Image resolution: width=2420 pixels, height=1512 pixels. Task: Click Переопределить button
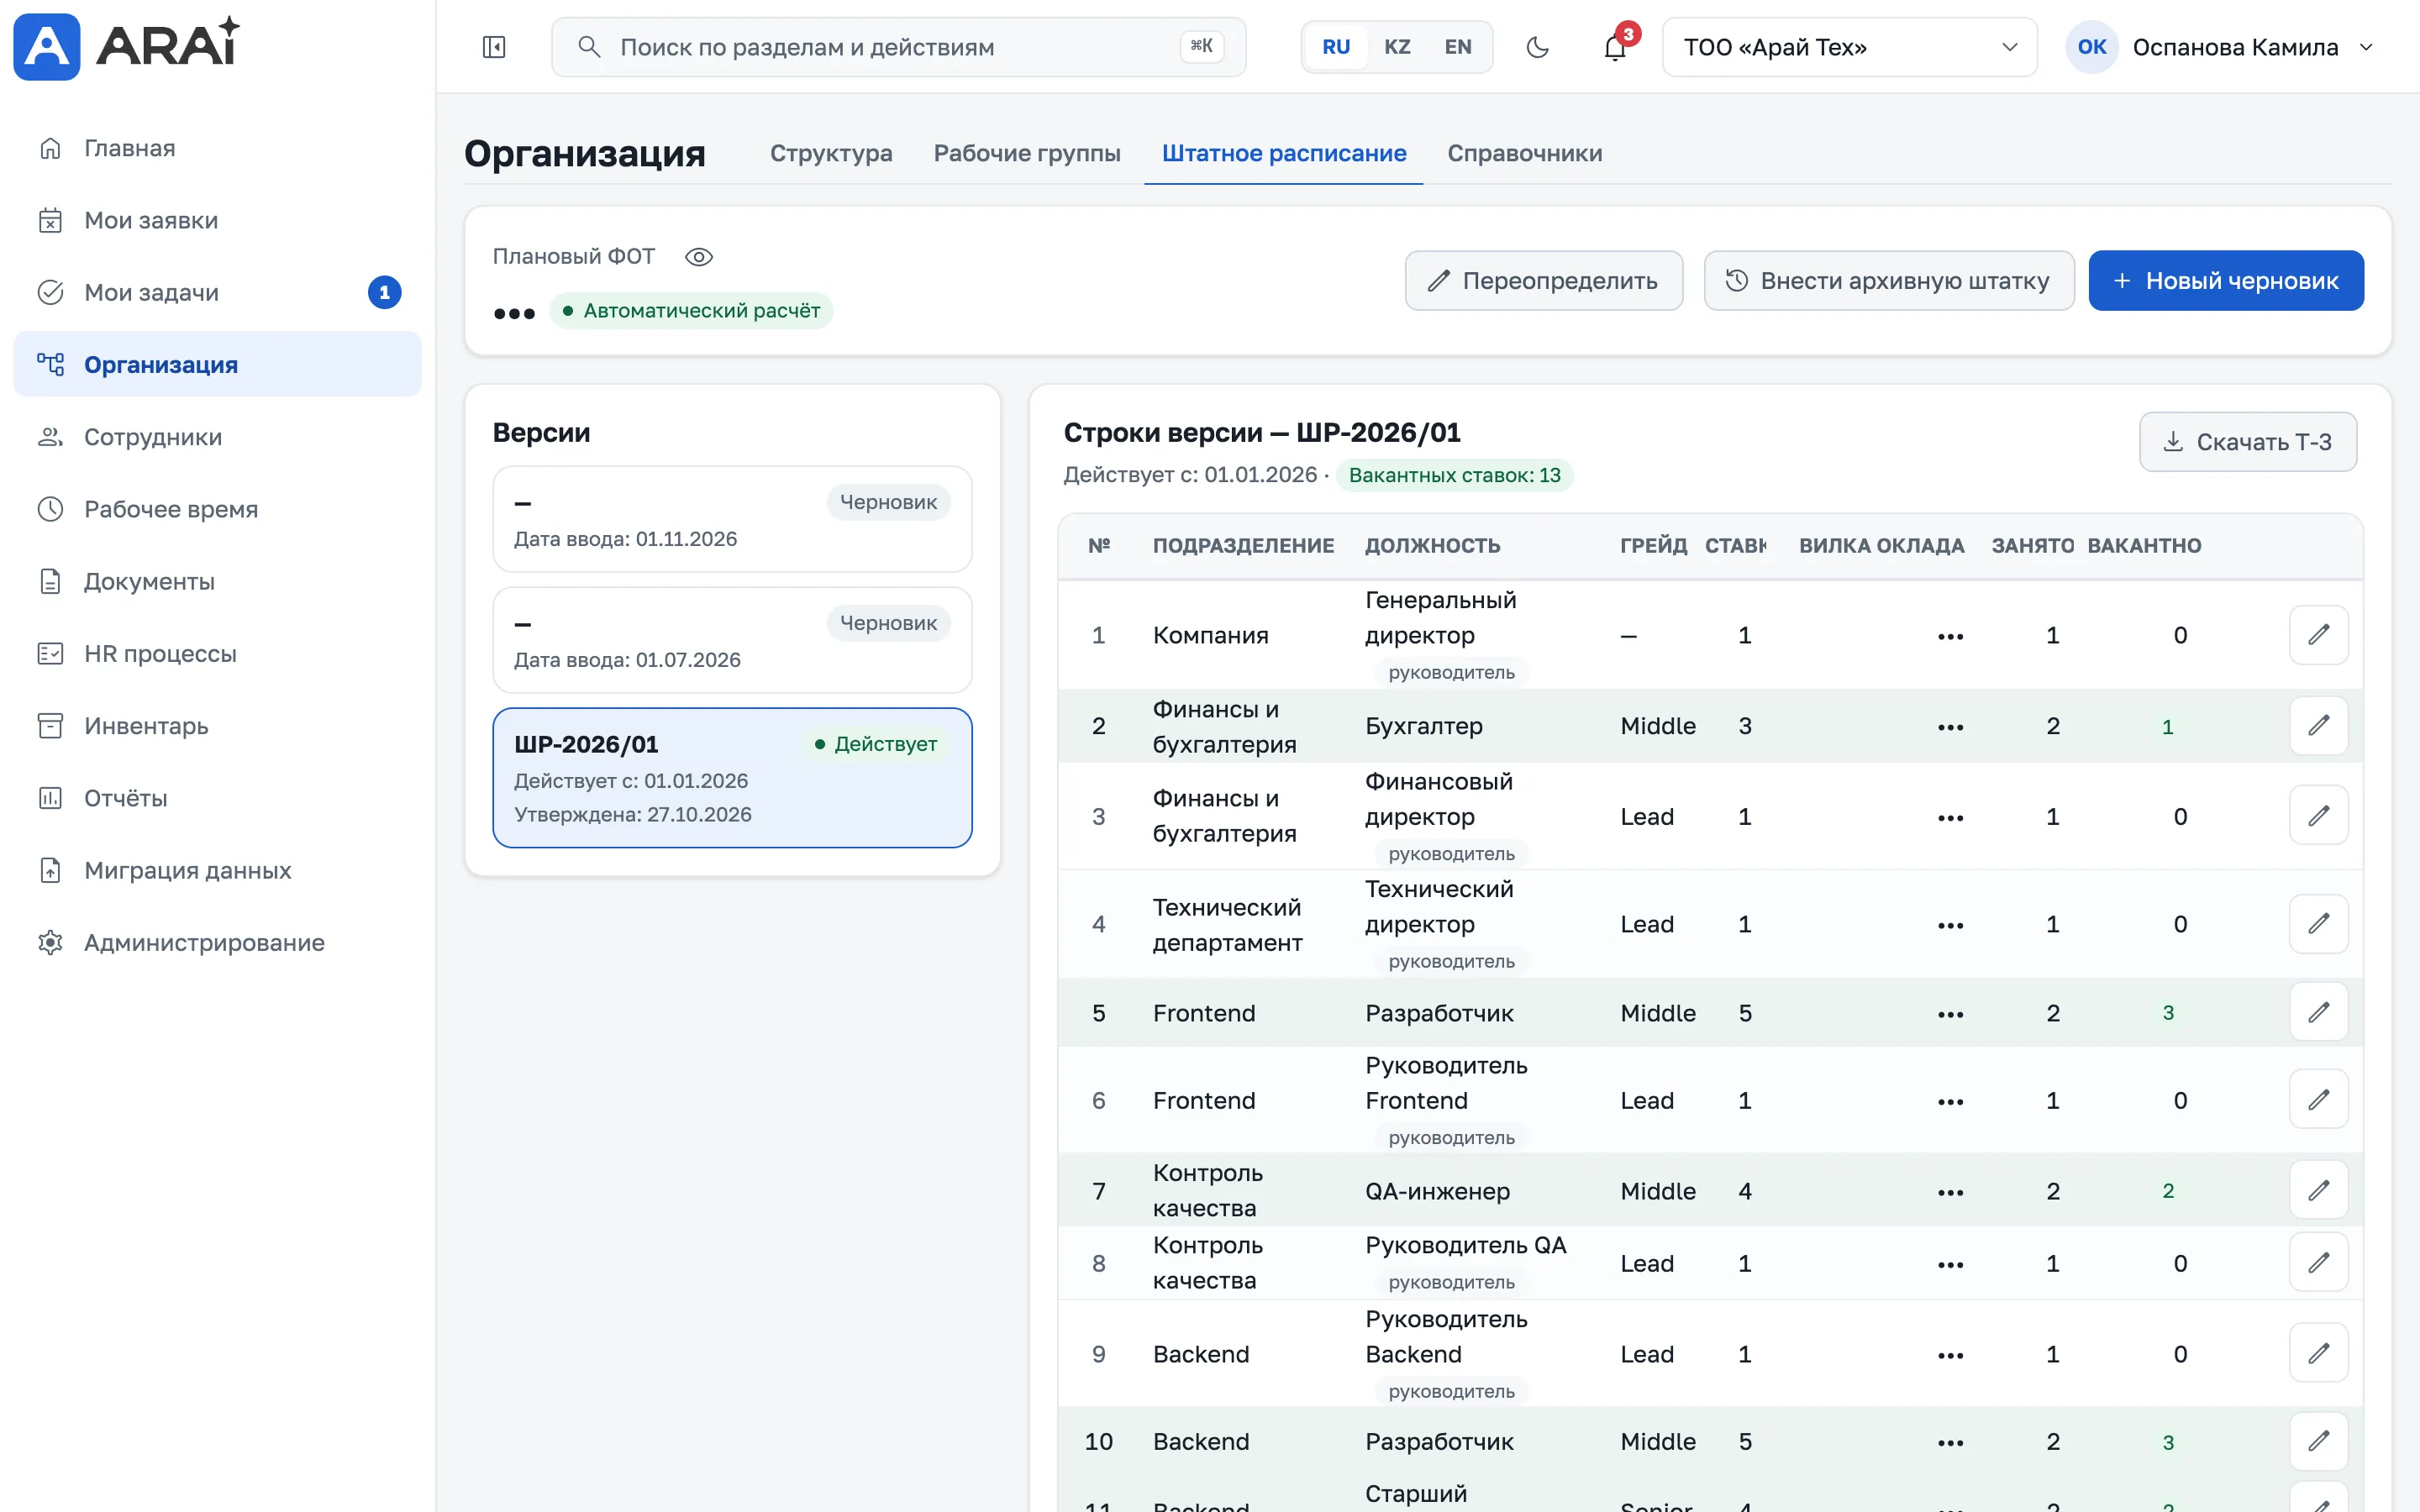point(1543,281)
